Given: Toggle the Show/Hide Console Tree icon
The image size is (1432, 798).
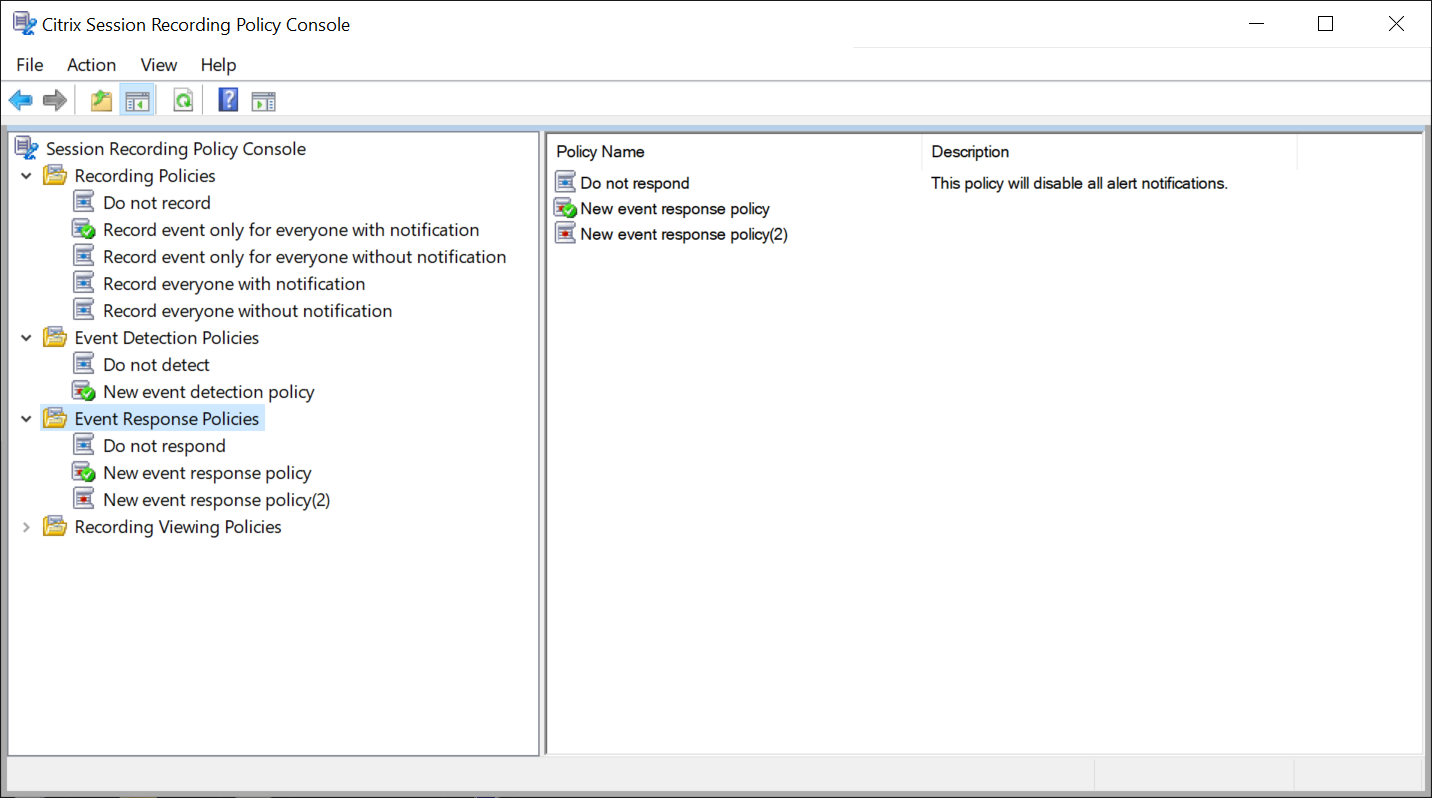Looking at the screenshot, I should (137, 100).
